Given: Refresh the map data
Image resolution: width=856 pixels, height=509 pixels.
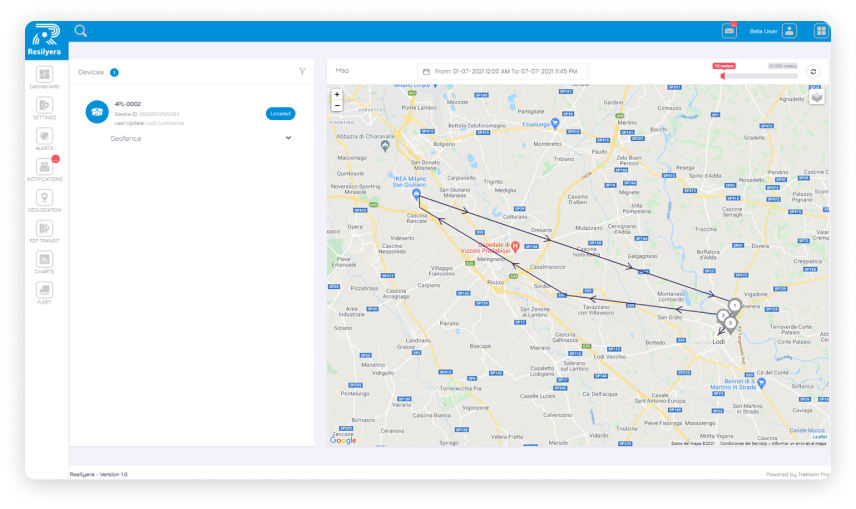Looking at the screenshot, I should [x=813, y=72].
